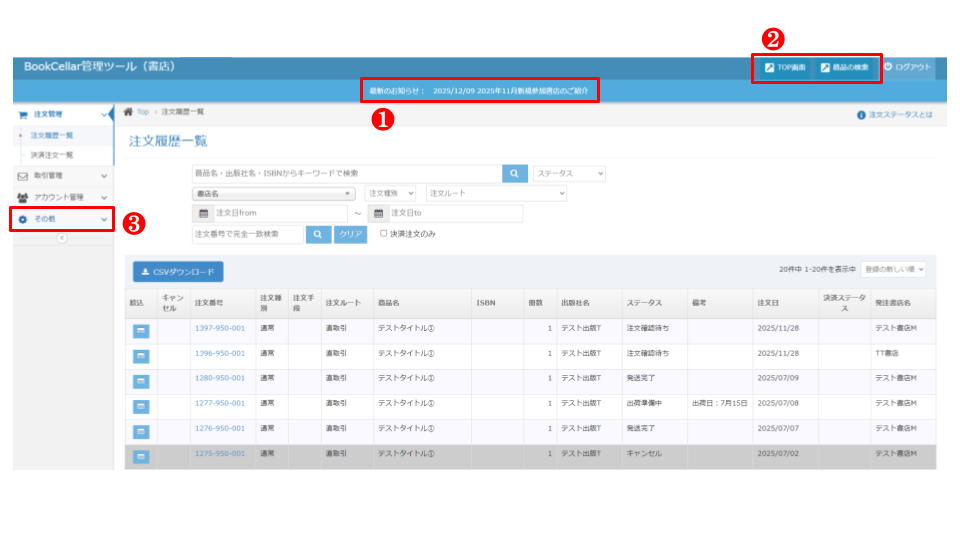Expand the その他 sidebar menu

[x=61, y=219]
